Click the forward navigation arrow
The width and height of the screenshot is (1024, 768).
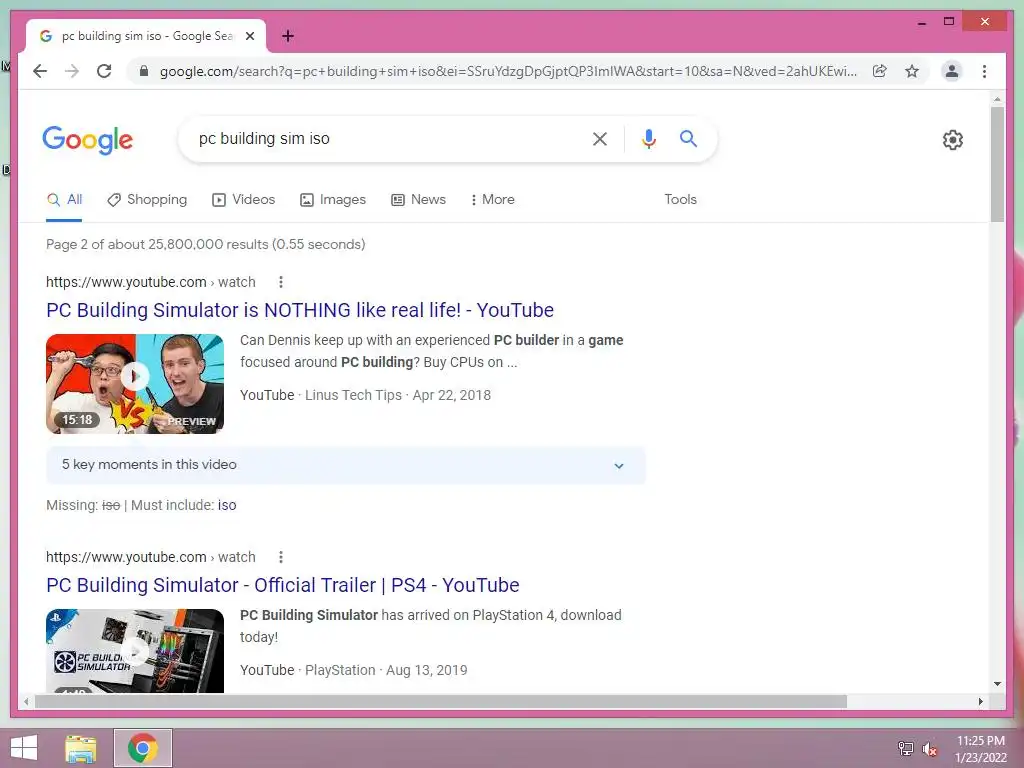[72, 71]
